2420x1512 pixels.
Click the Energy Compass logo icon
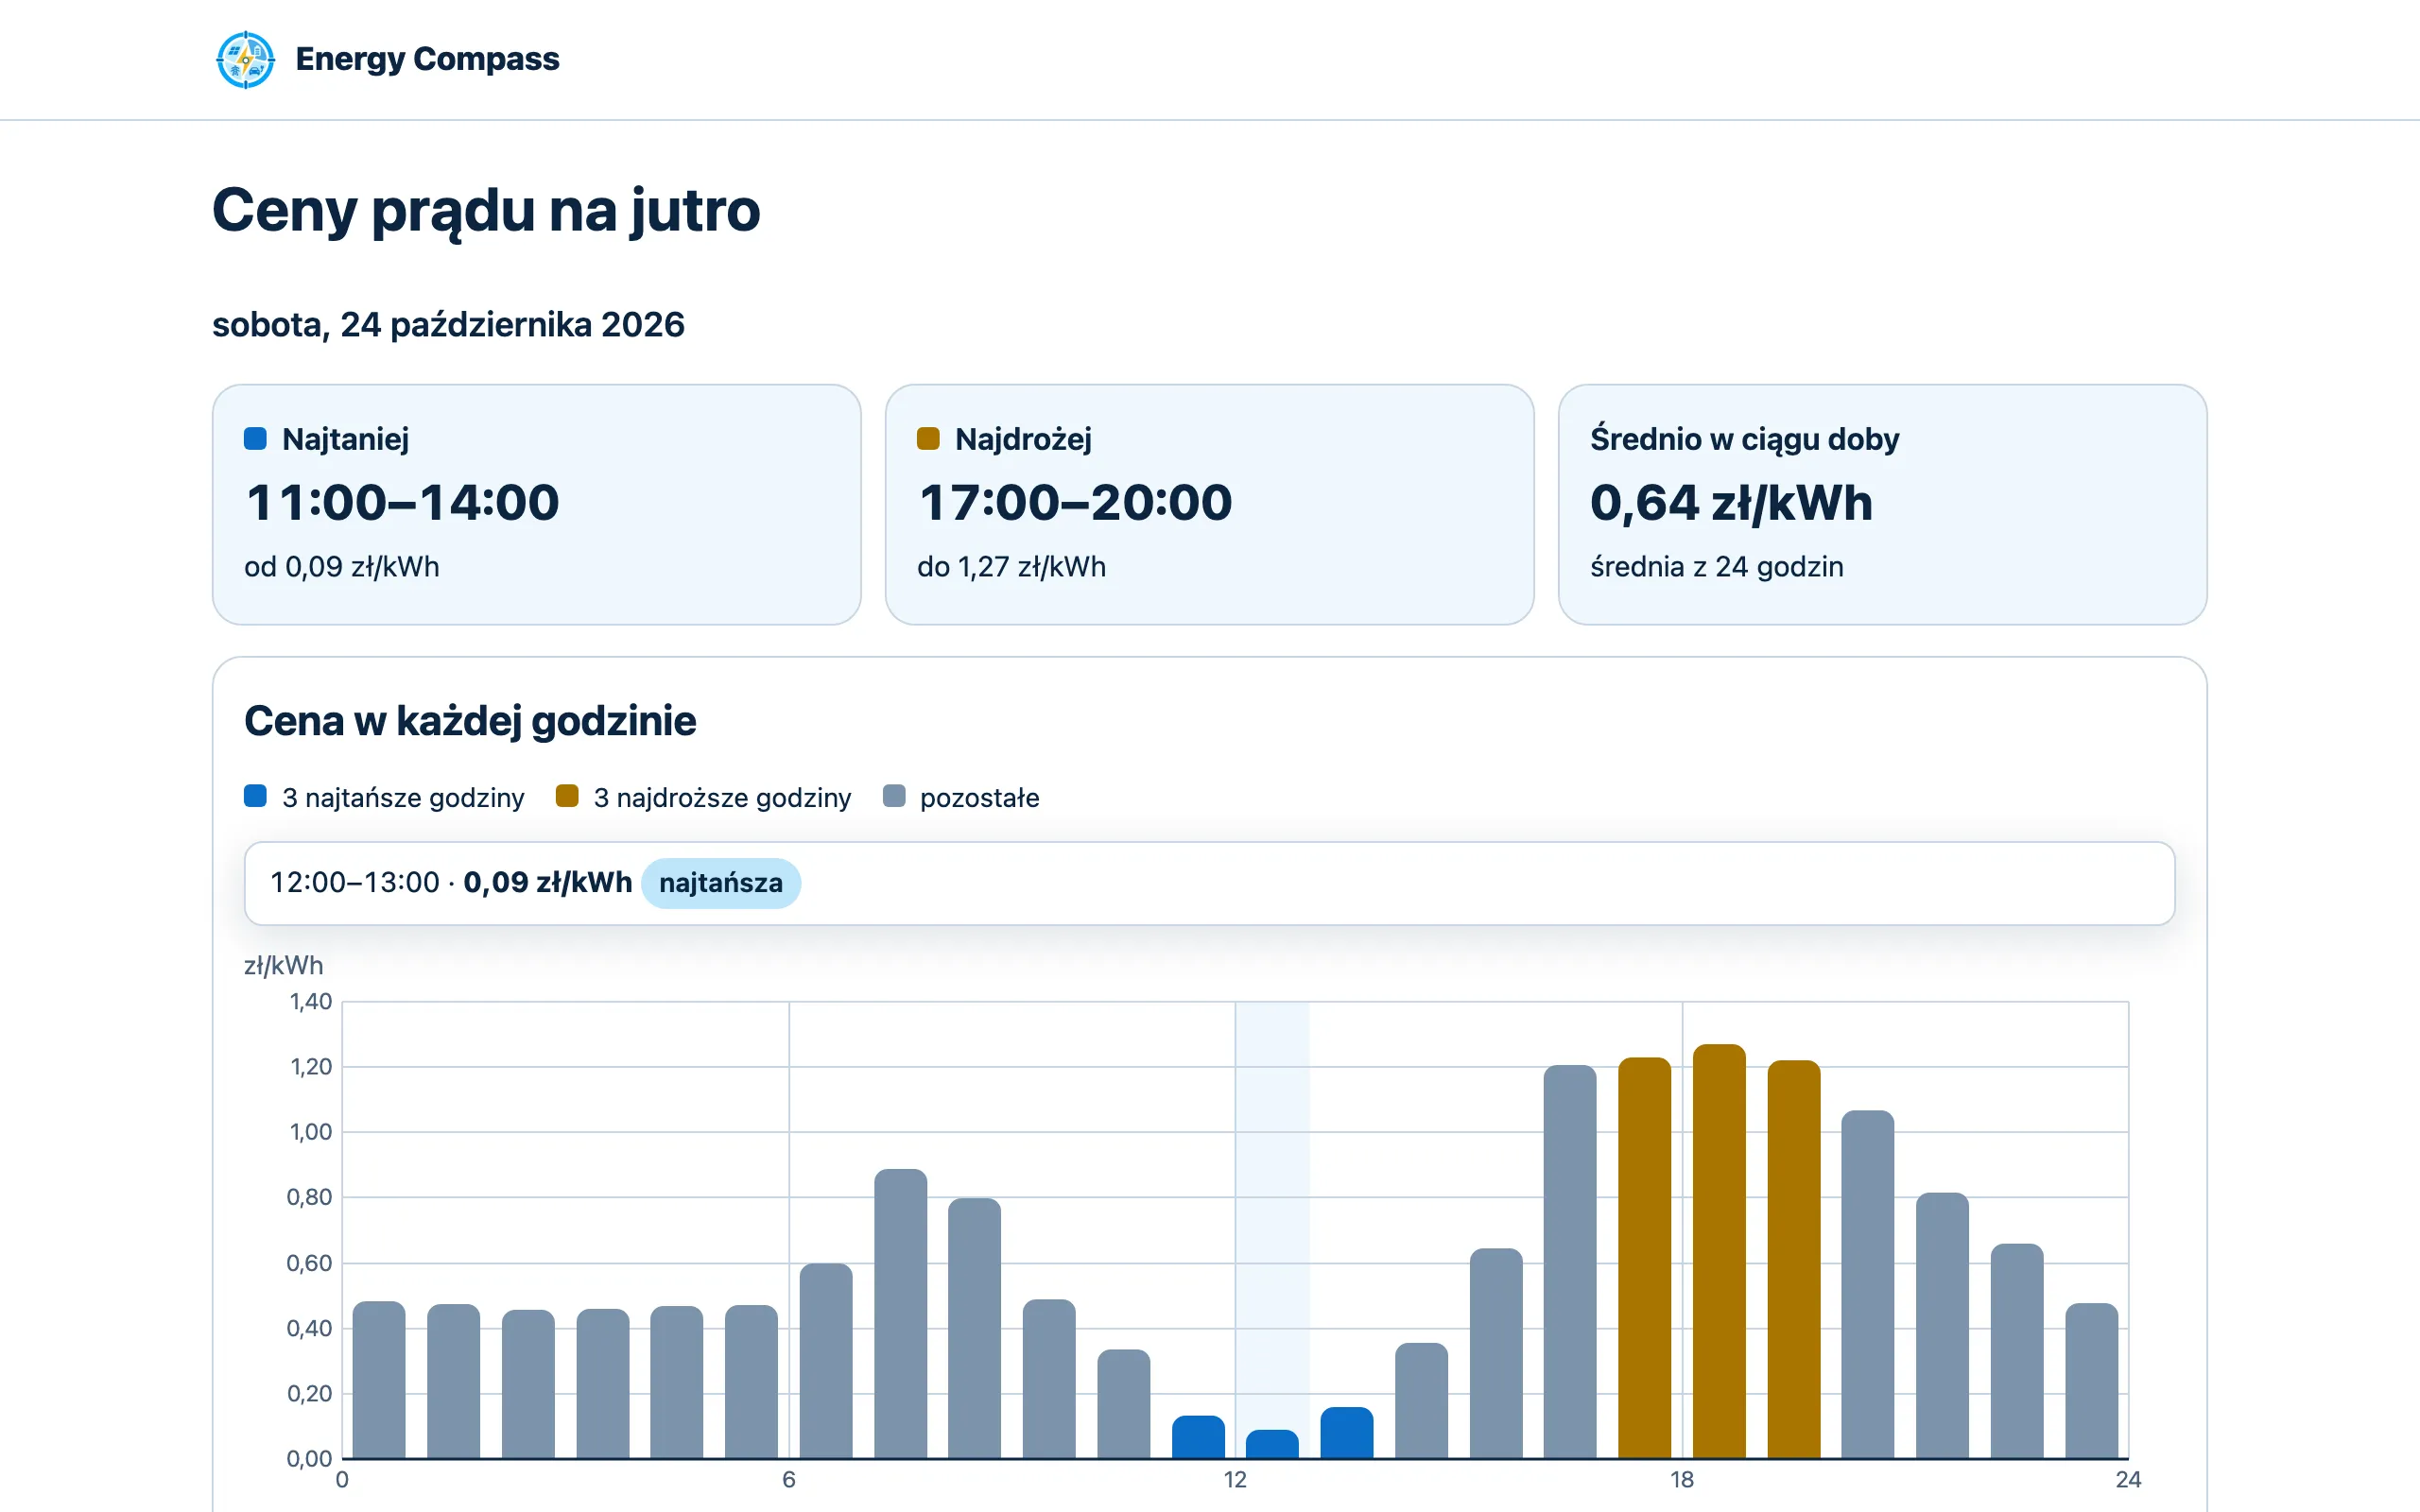coord(245,59)
